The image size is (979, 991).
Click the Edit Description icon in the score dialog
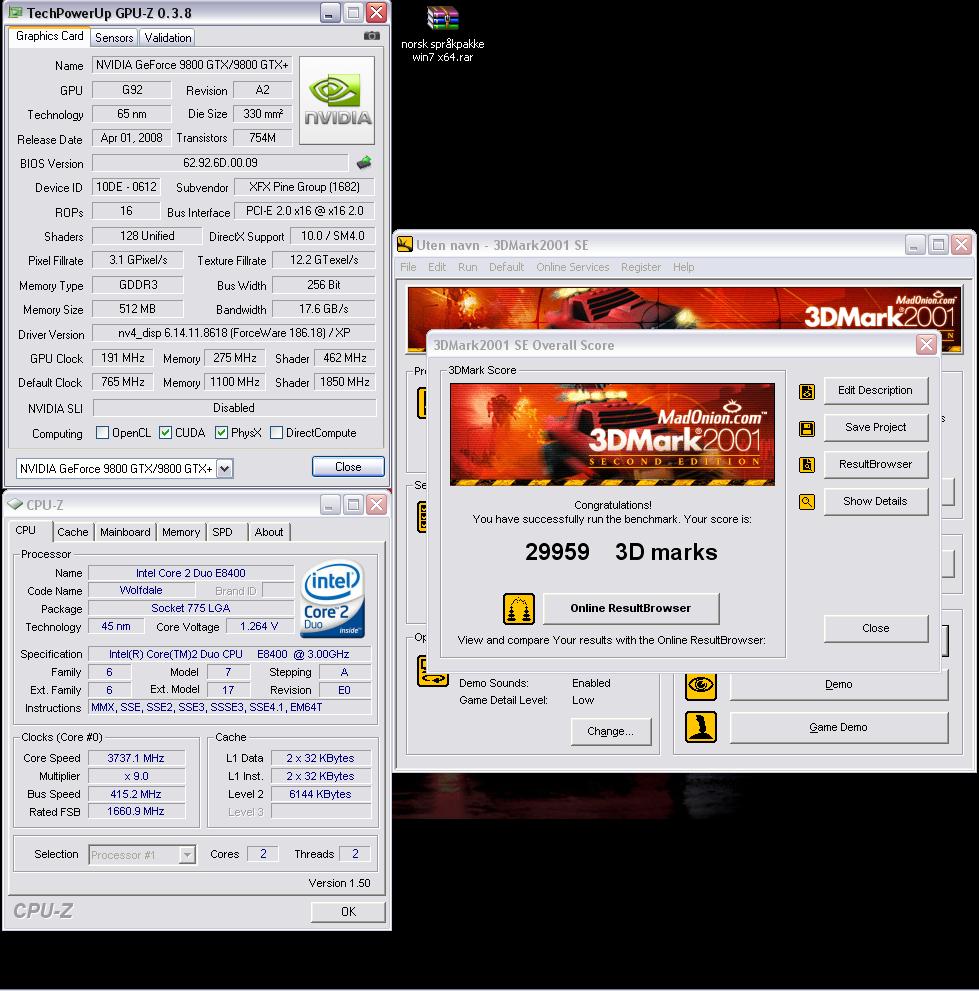coord(807,392)
